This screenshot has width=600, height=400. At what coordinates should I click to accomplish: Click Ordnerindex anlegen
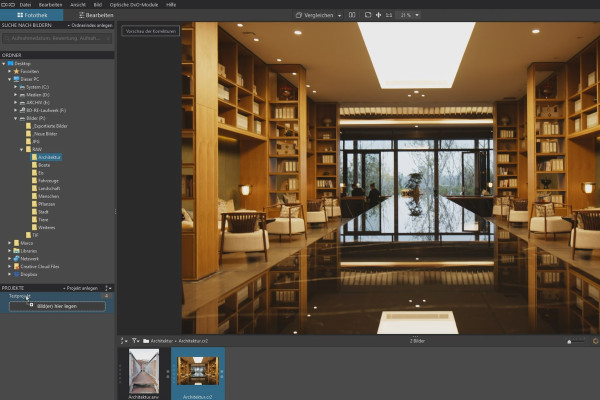point(90,25)
